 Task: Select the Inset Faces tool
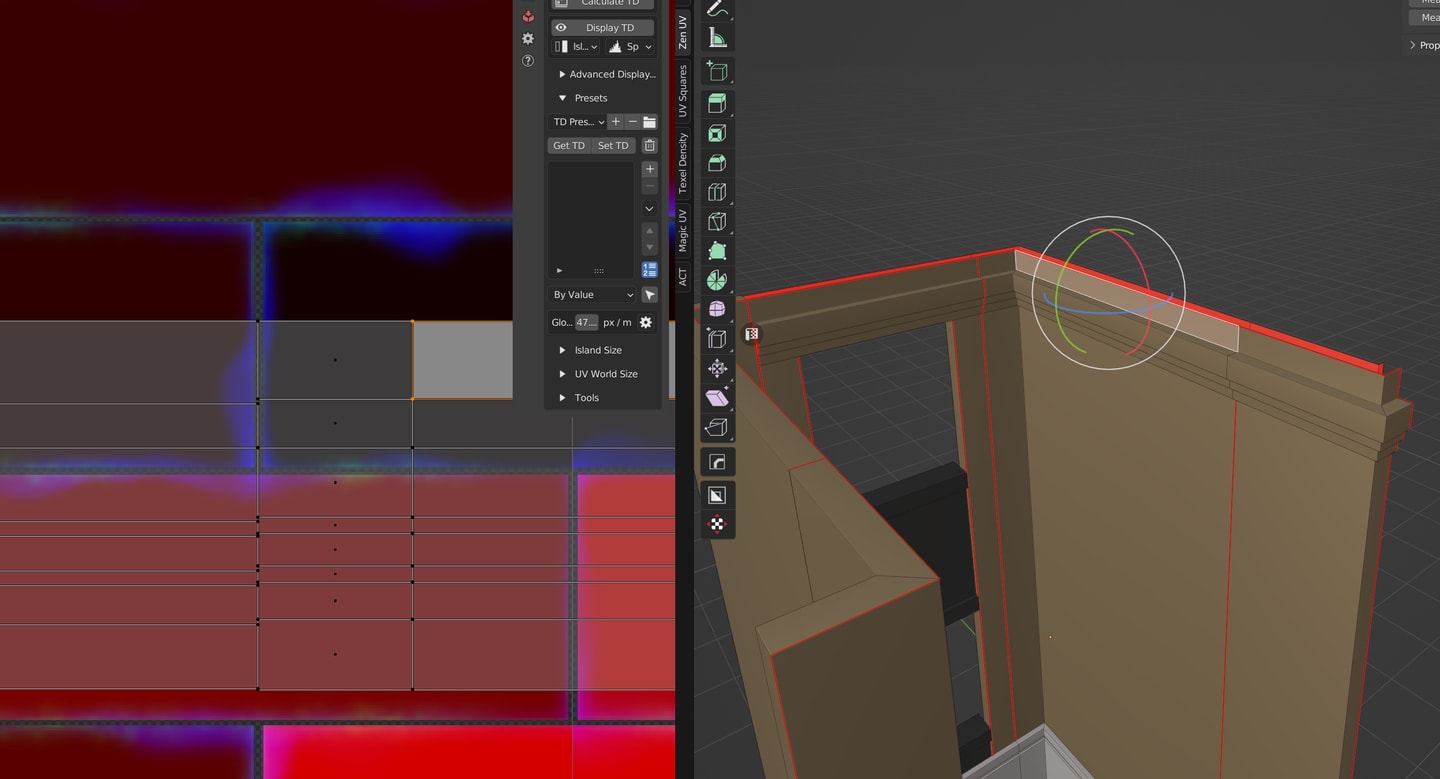[717, 133]
